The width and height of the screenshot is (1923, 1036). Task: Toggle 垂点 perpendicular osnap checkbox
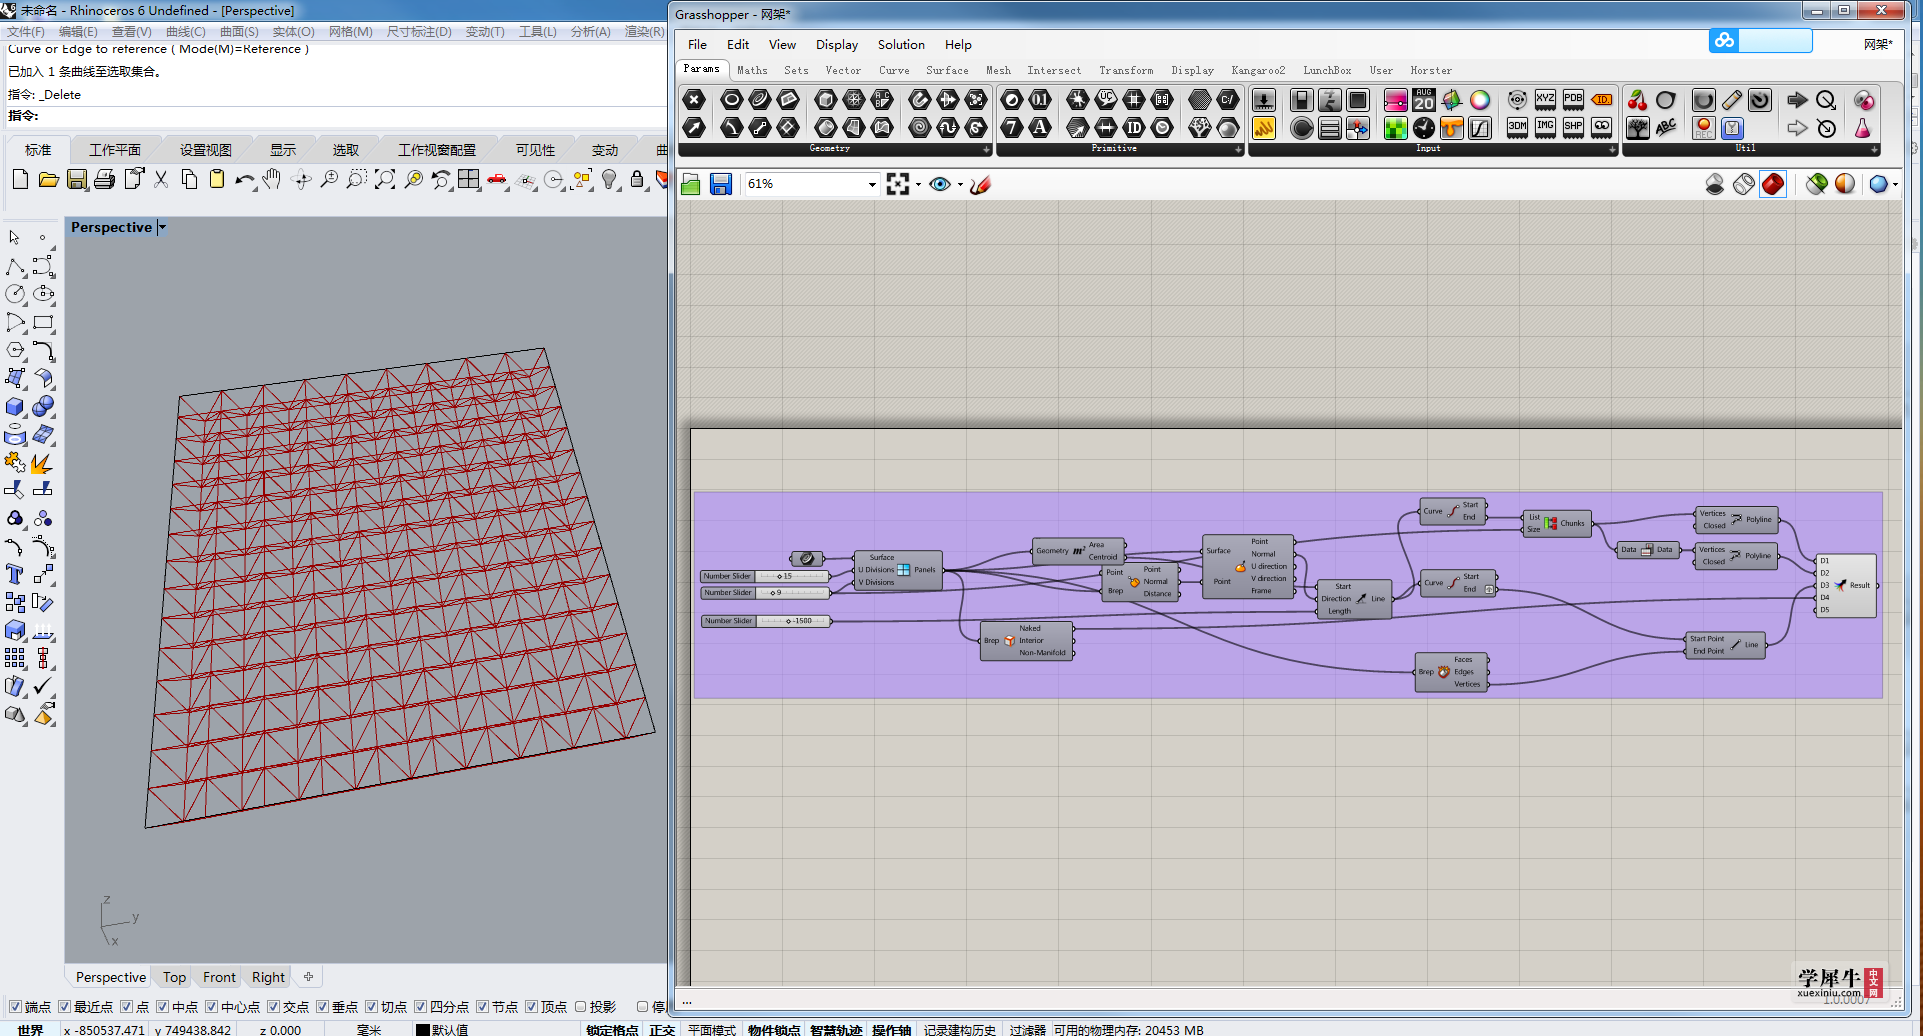[x=322, y=1007]
